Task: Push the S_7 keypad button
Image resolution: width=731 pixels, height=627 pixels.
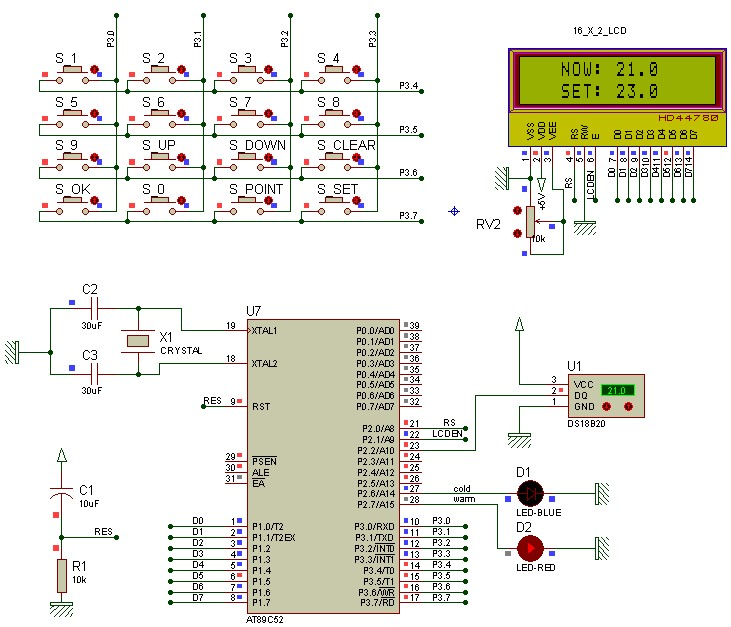Action: (x=247, y=114)
